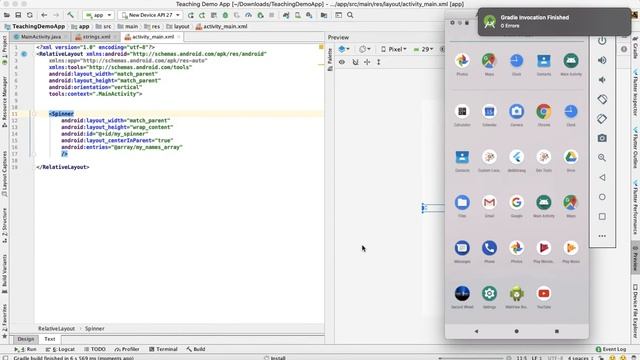640x360 pixels.
Task: Click the emulator rotate left icon
Action: point(602,99)
